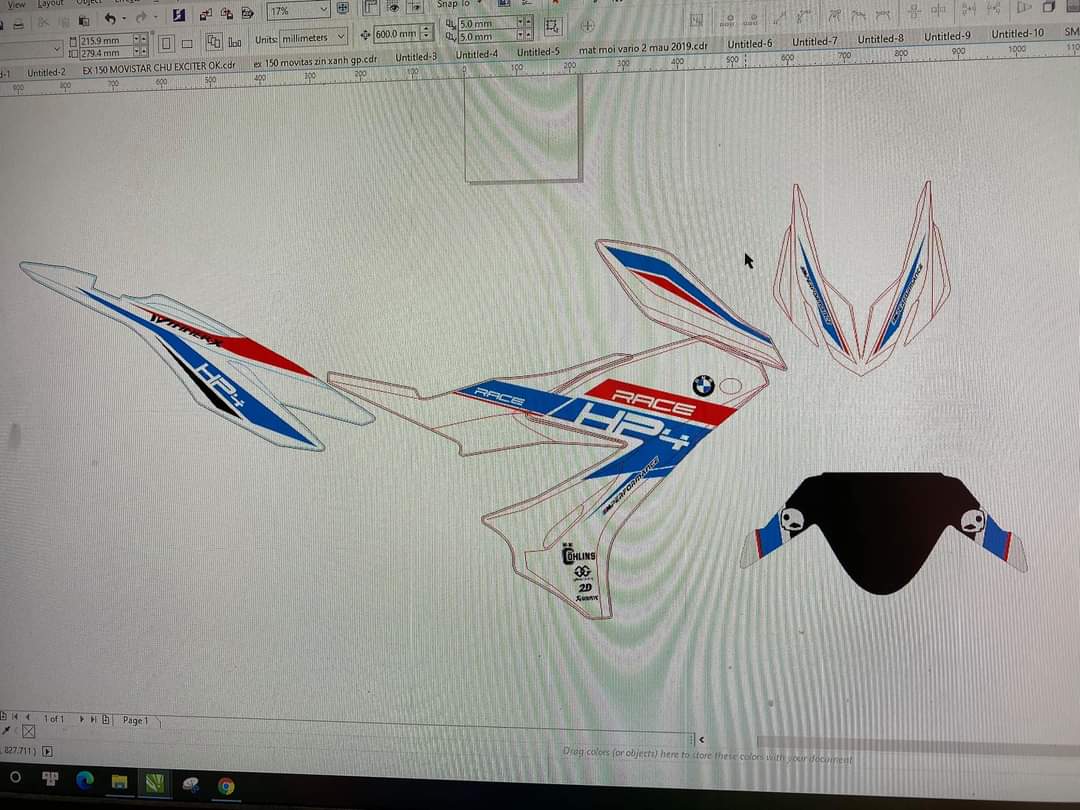
Task: Switch to mat moi vario 2 mau 2019.cdr tab
Action: coord(643,48)
